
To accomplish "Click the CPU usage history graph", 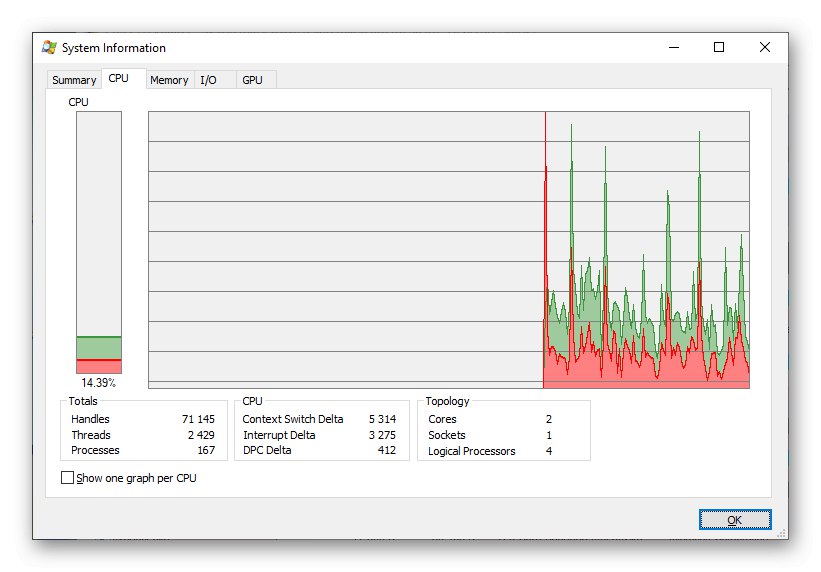I will [x=449, y=250].
